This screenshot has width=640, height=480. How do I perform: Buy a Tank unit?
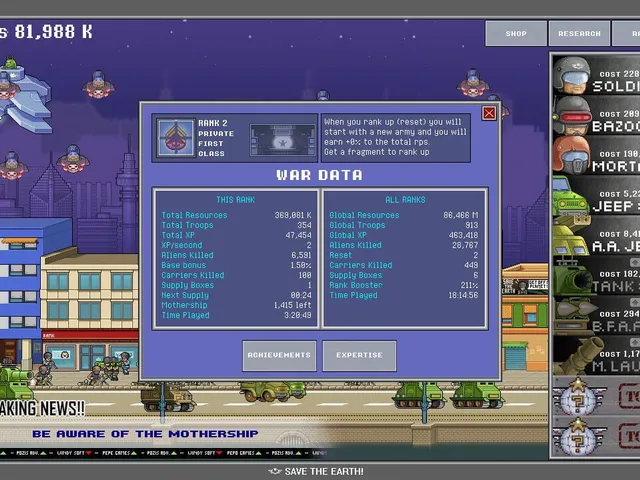[596, 276]
